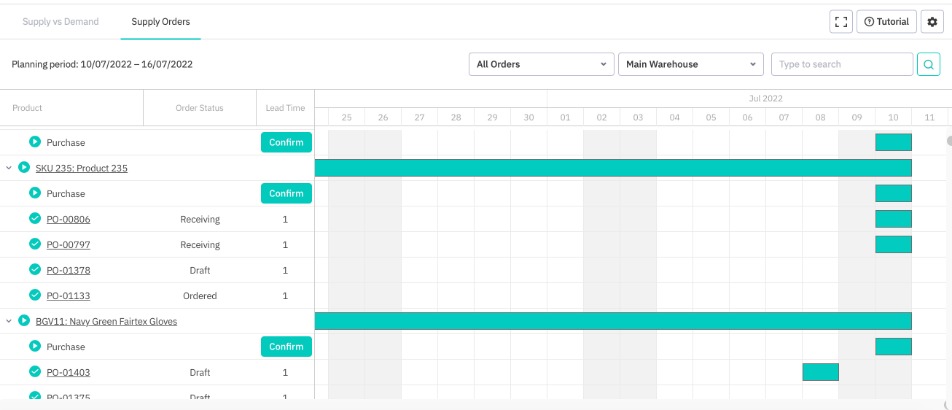This screenshot has width=952, height=410.
Task: Click play icon beside SKU 235
Action: (24, 168)
